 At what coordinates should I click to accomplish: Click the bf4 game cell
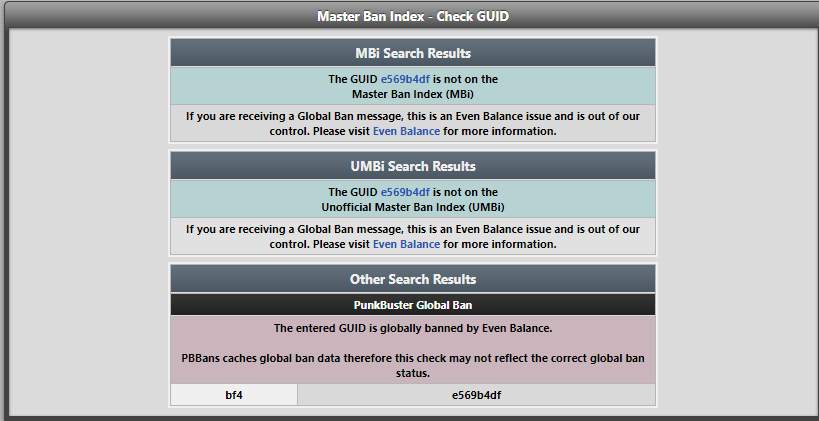tap(234, 395)
